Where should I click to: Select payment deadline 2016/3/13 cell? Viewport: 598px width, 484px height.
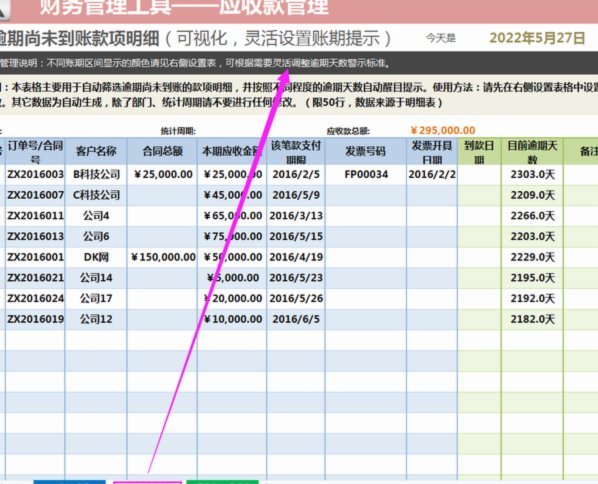tap(296, 216)
